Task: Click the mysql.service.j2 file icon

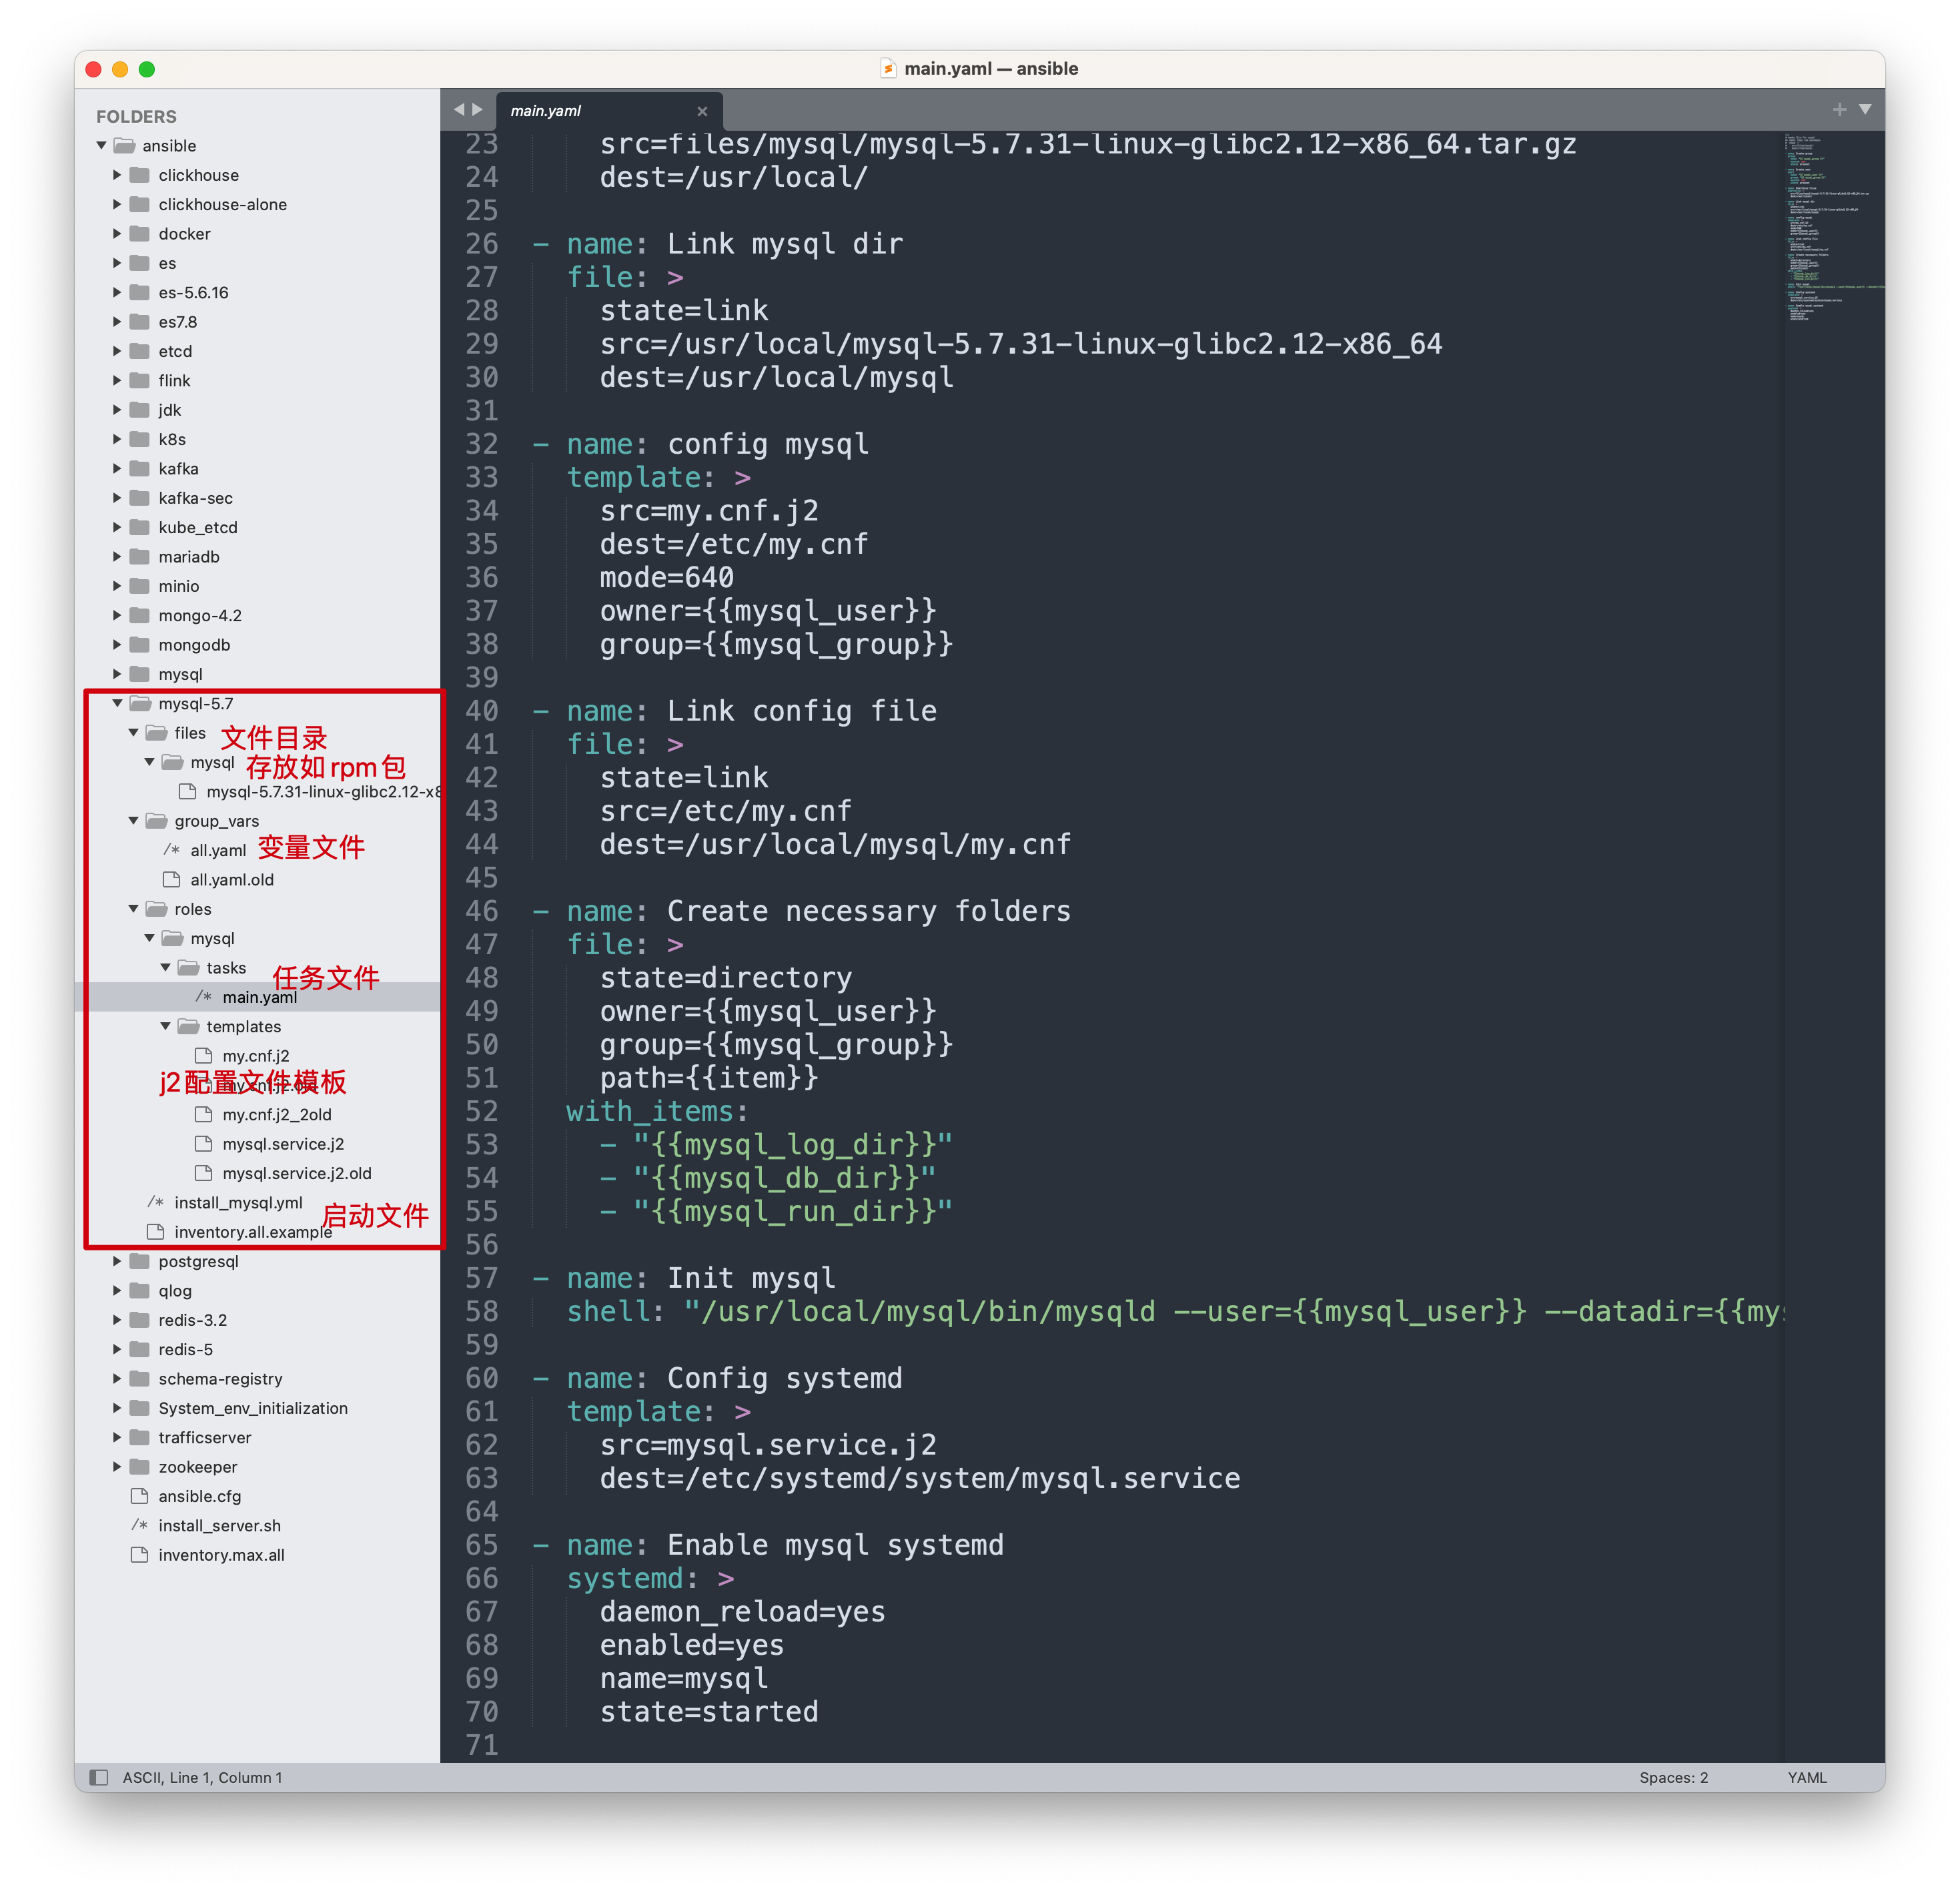Action: tap(204, 1144)
